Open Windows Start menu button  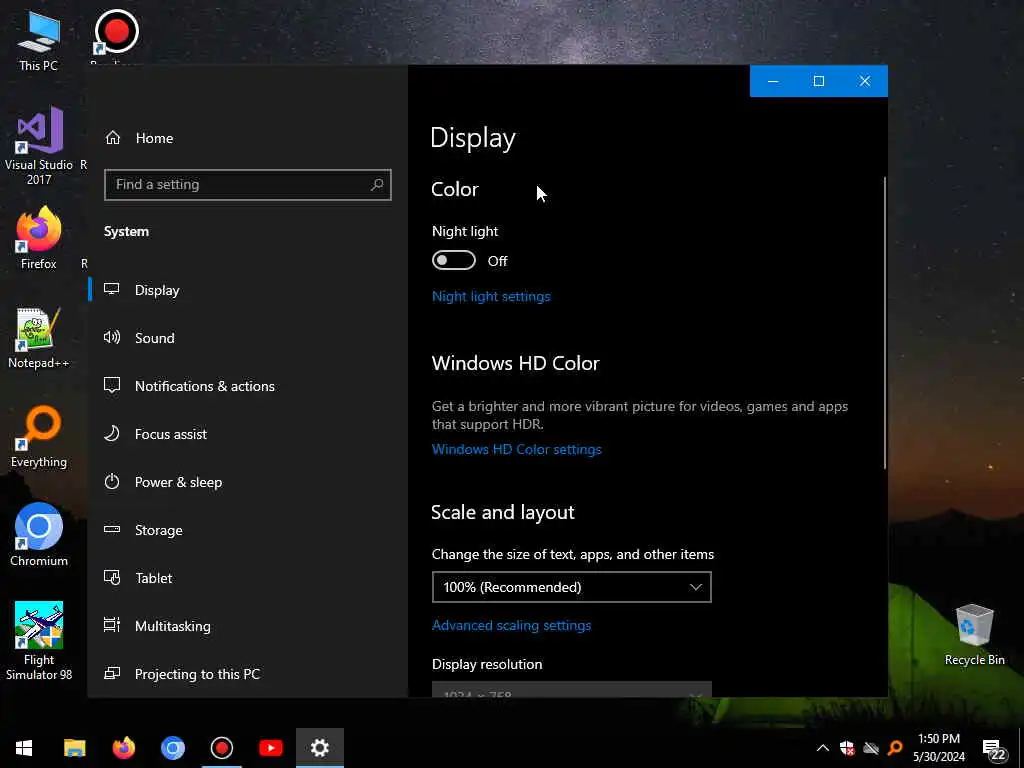point(24,748)
